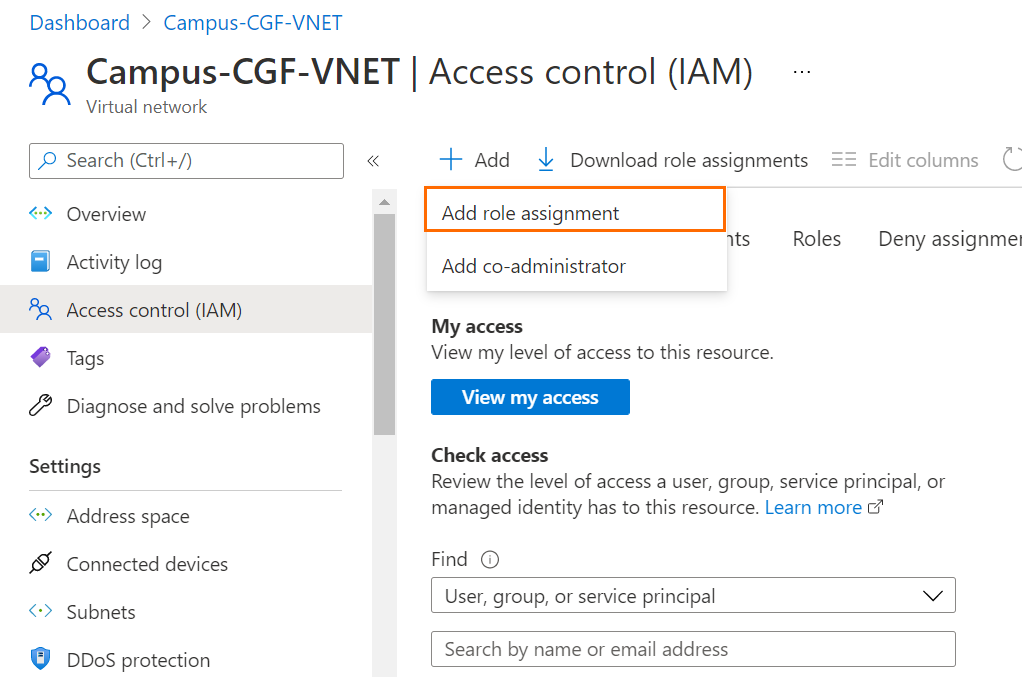Click the Address space icon
This screenshot has width=1022, height=677.
(x=40, y=515)
